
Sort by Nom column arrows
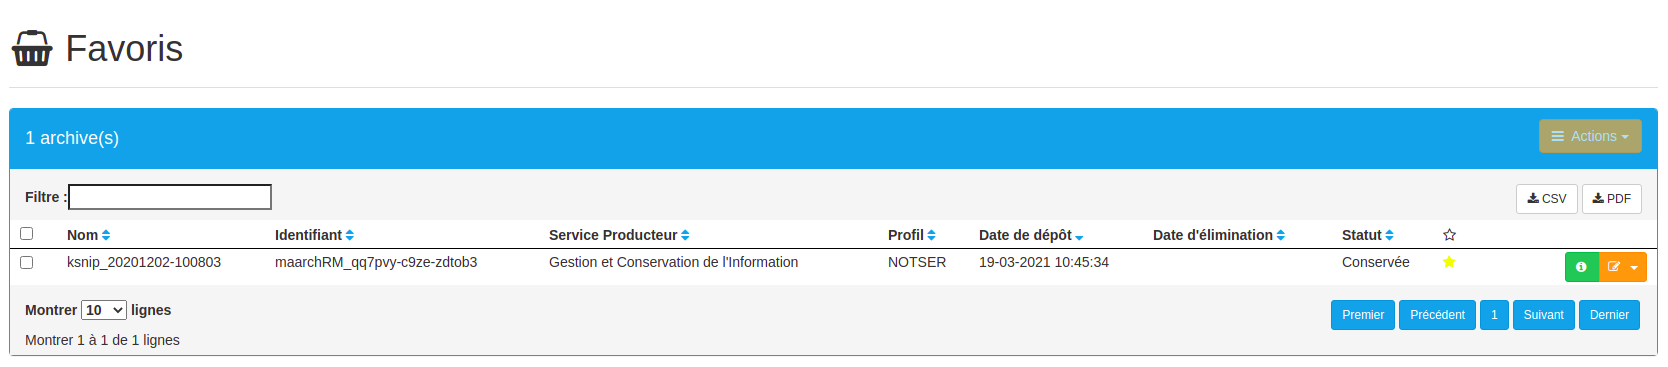(x=106, y=235)
